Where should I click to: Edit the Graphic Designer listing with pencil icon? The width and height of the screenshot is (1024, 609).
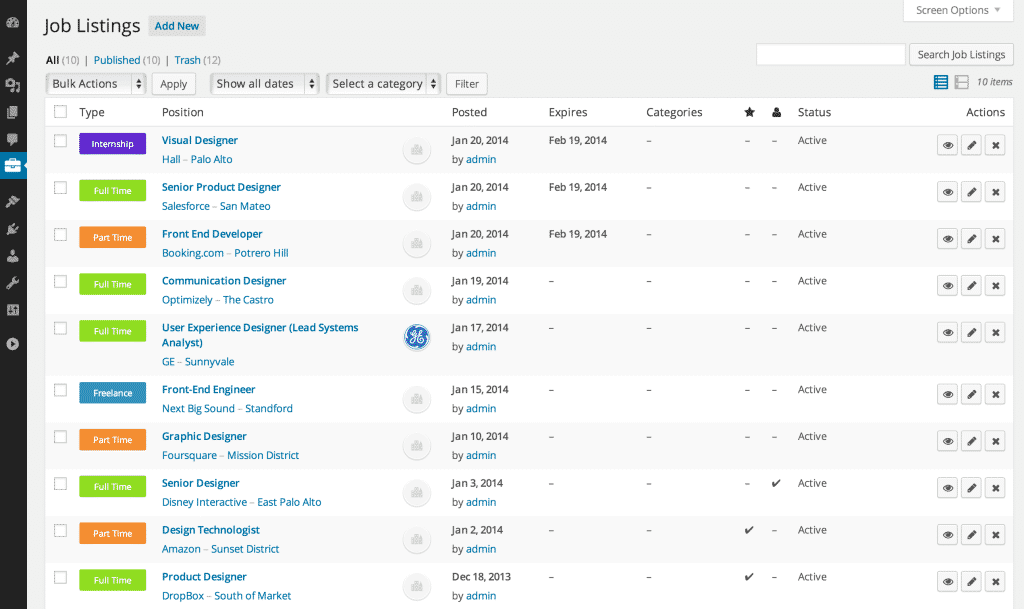tap(971, 440)
